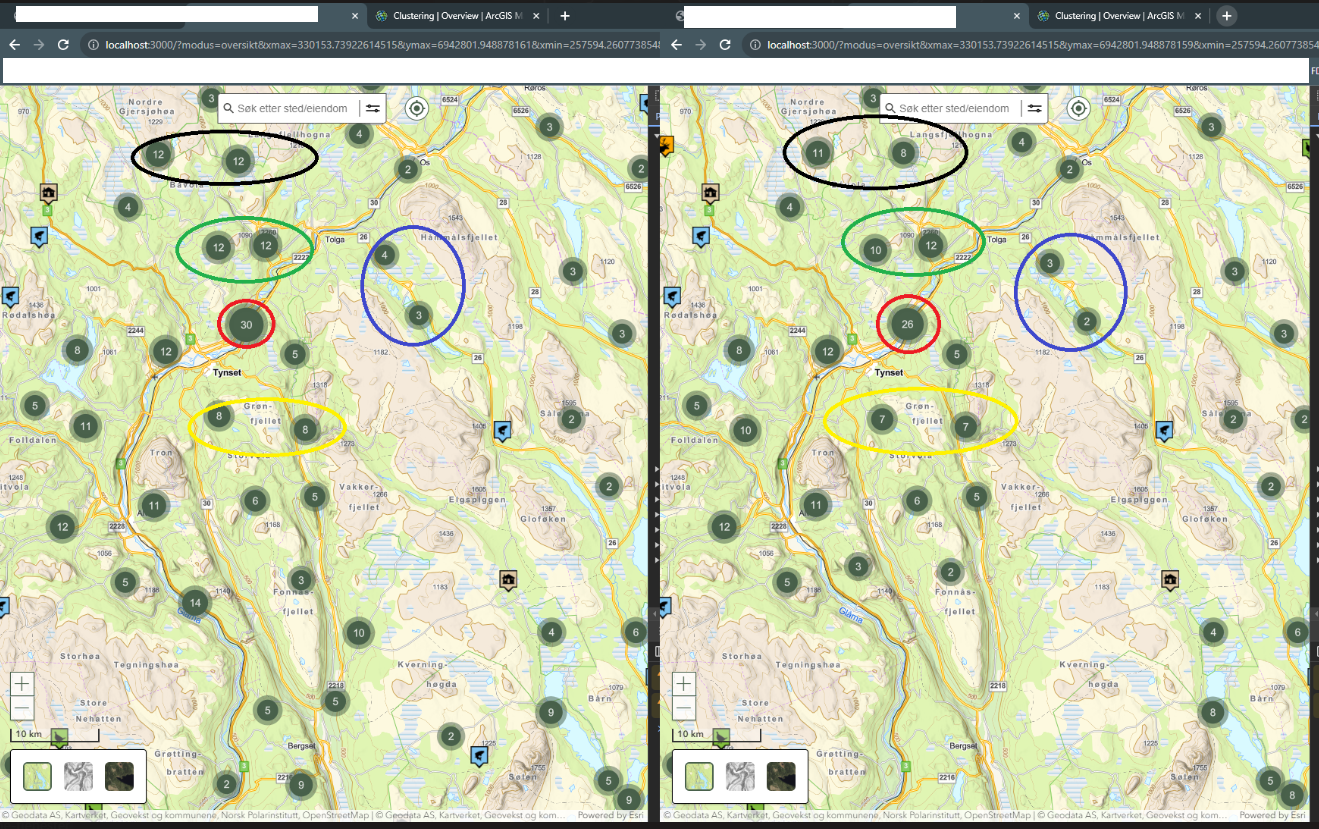
Task: Open the search filter settings icon
Action: [371, 108]
